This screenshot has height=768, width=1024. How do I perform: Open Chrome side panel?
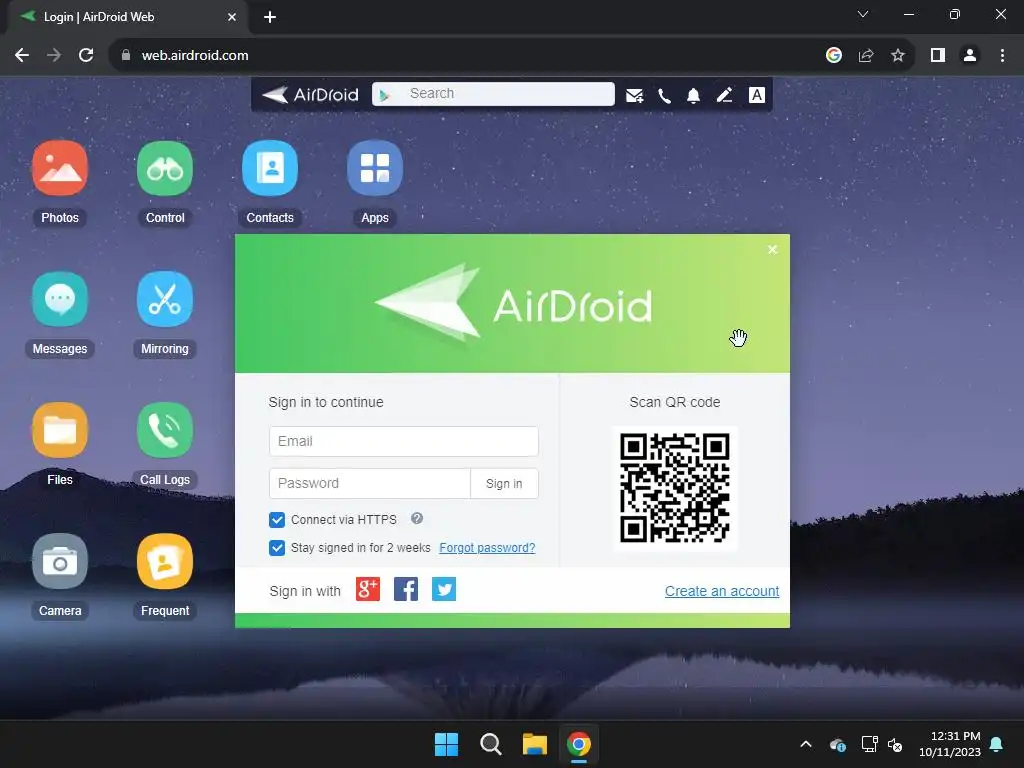click(x=938, y=56)
